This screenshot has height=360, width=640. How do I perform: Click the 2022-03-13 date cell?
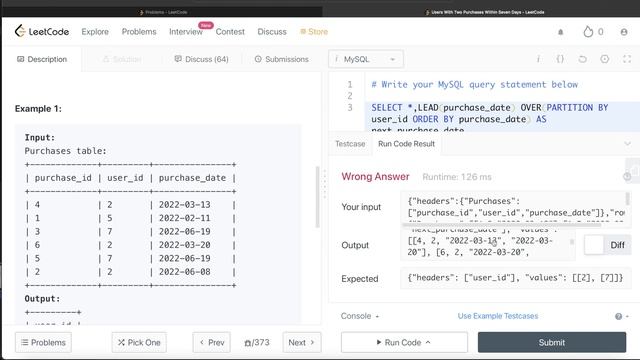pyautogui.click(x=184, y=205)
